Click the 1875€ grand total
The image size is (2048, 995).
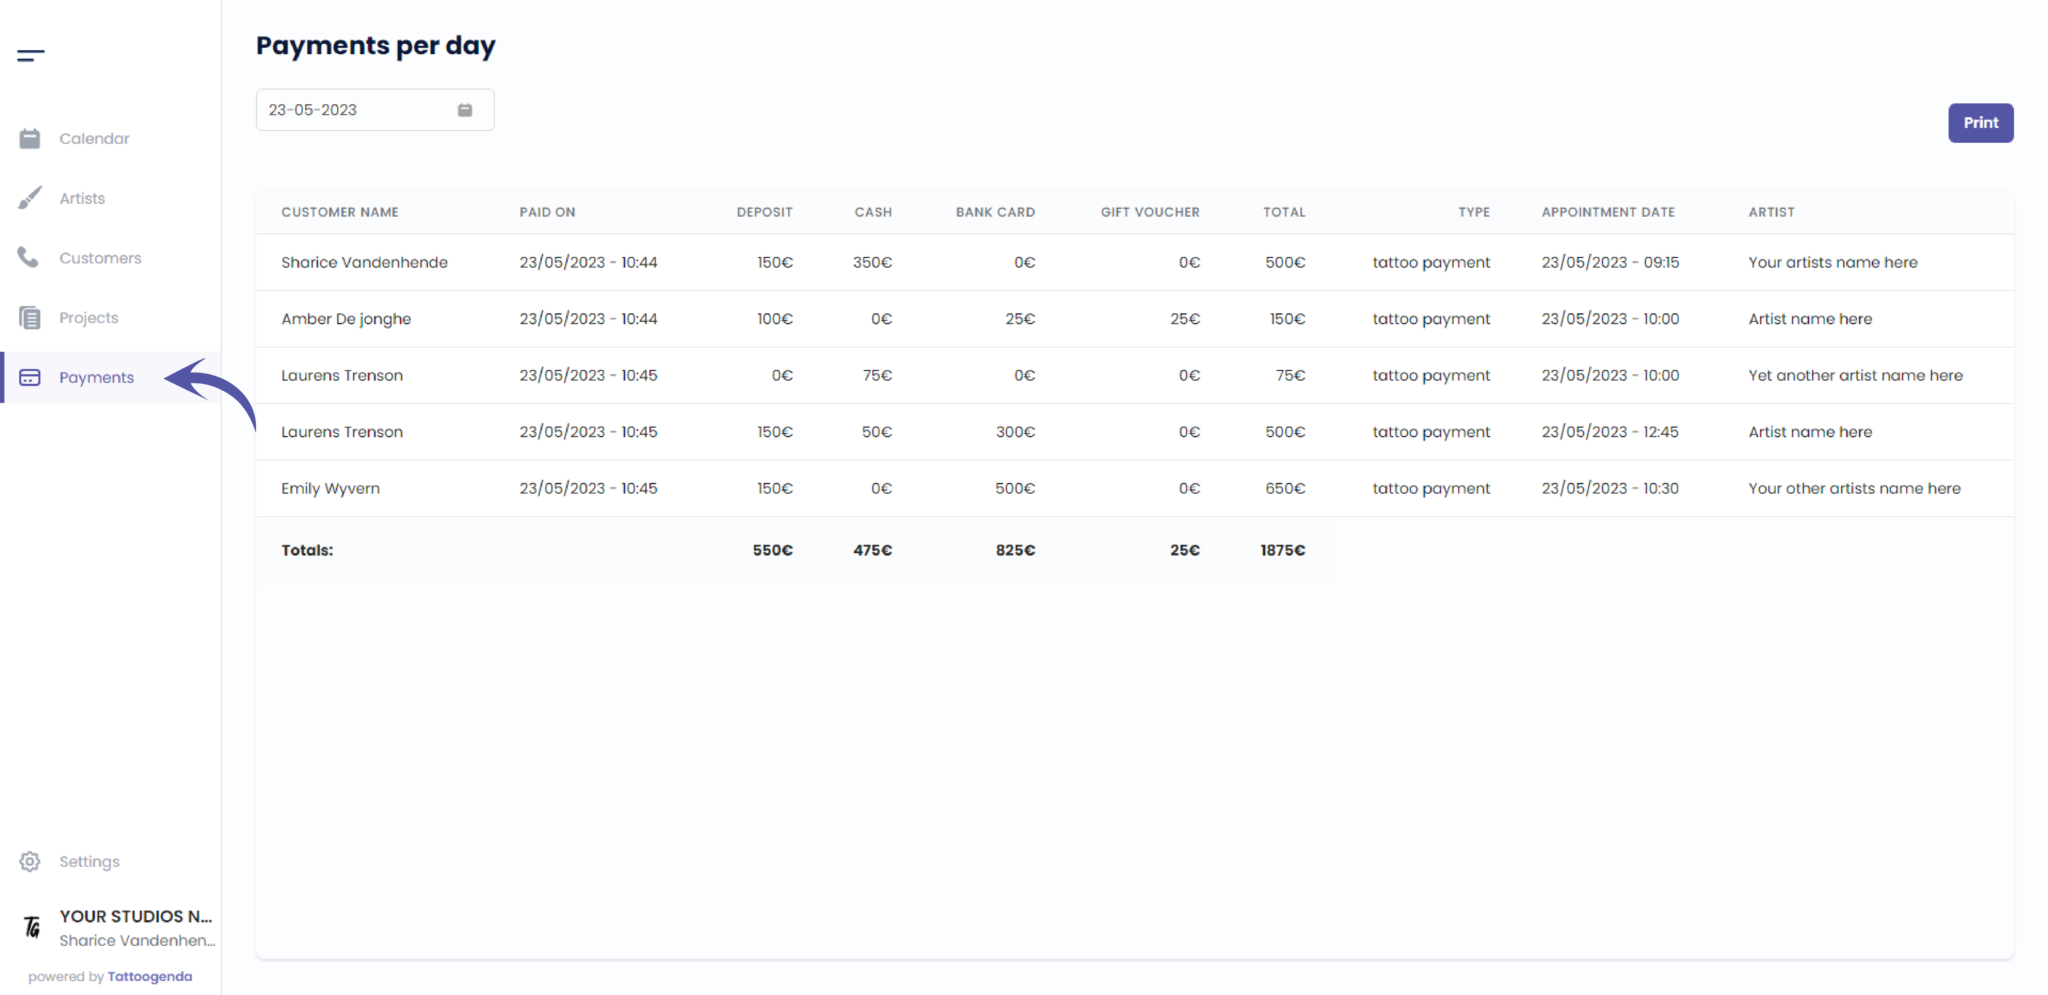(x=1283, y=550)
